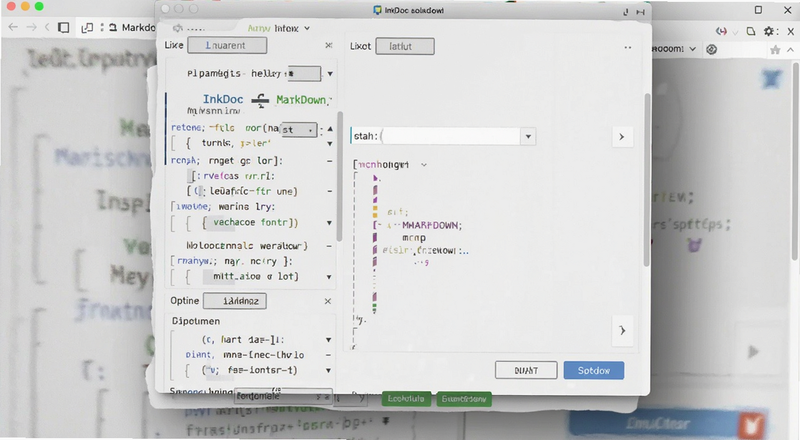Select the InkDoc label
The image size is (800, 440).
click(223, 100)
